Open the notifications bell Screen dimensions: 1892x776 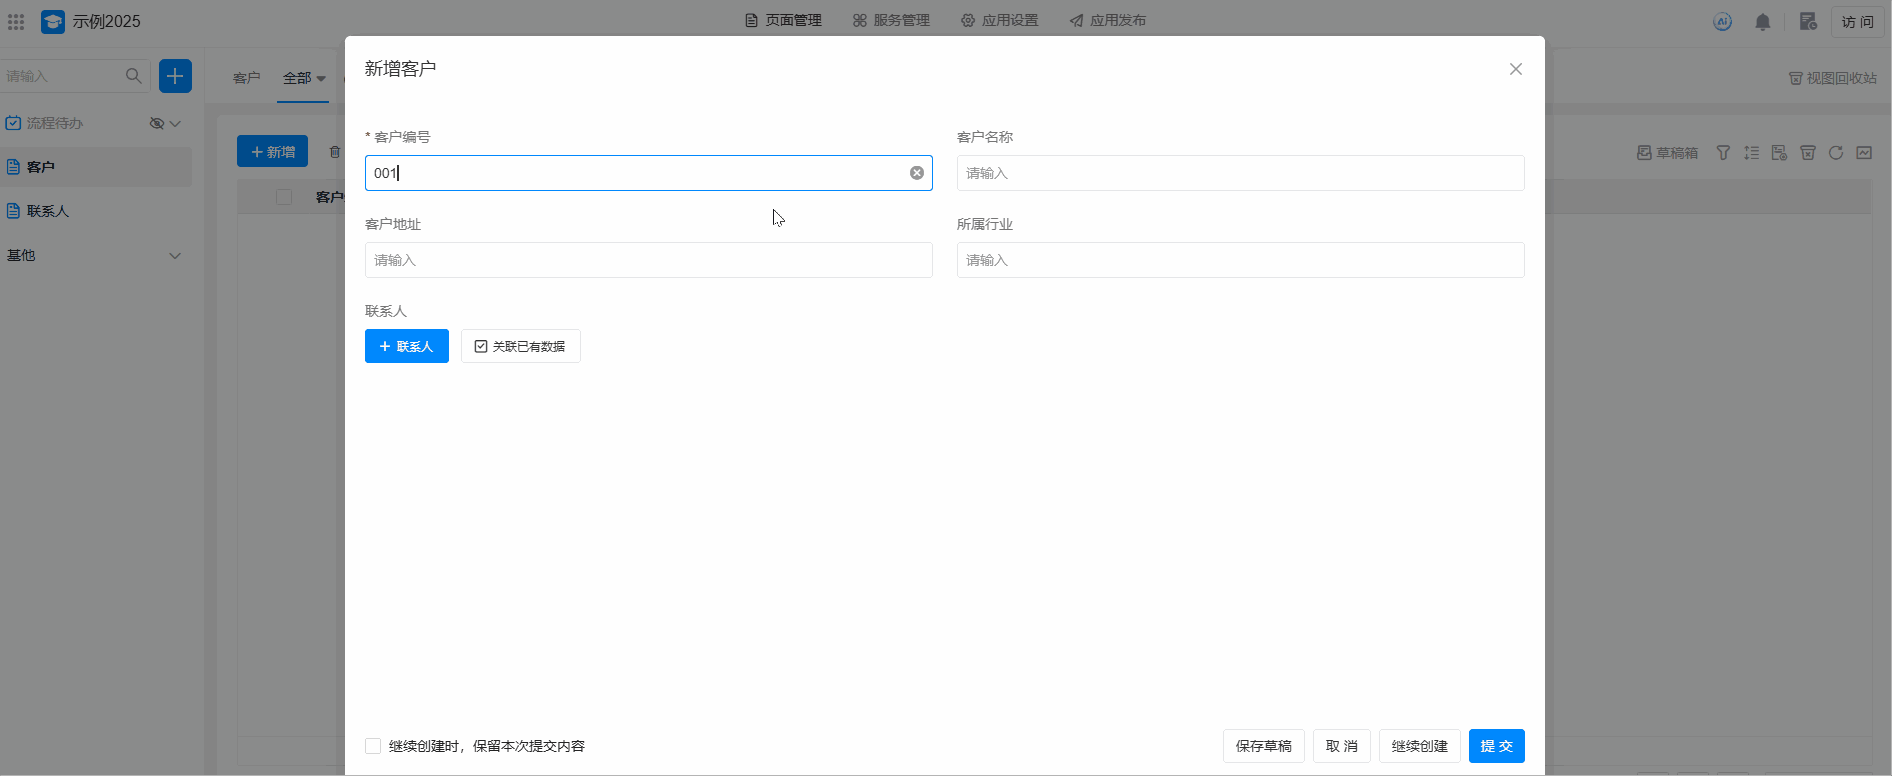(x=1762, y=21)
